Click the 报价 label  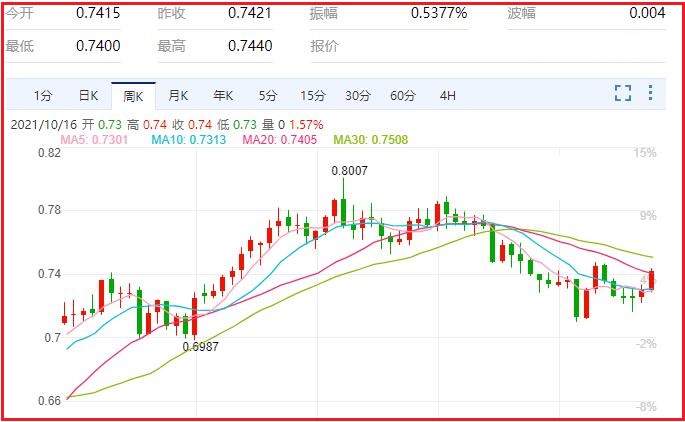tap(324, 46)
